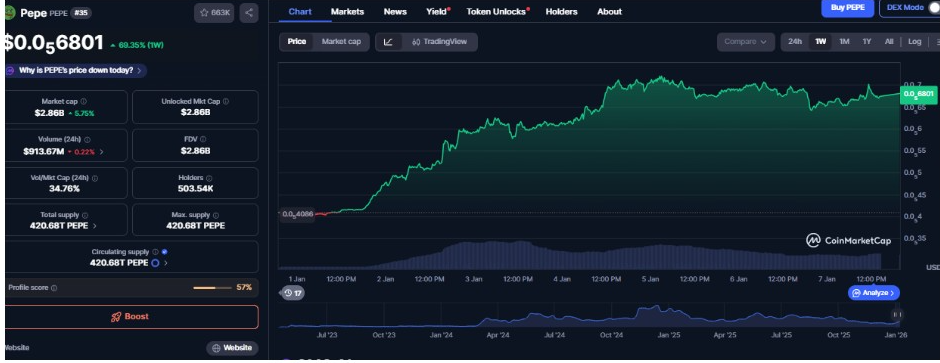The image size is (940, 363).
Task: Click the Circulating supply info icon
Action: 155,252
